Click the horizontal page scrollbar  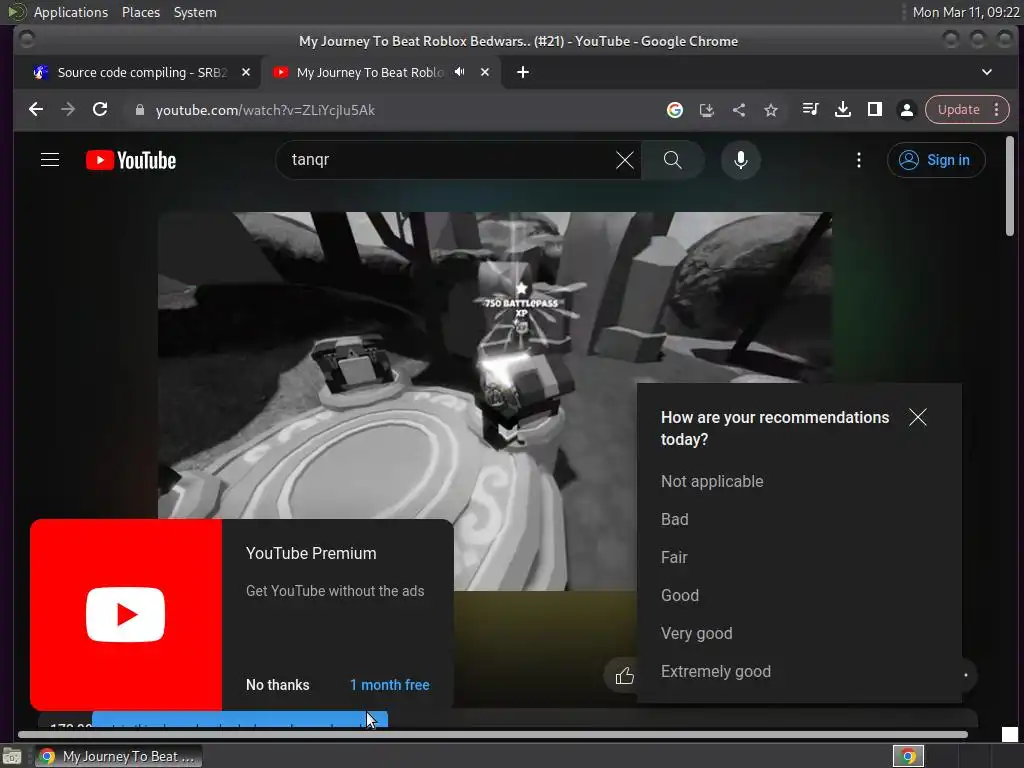(x=492, y=735)
